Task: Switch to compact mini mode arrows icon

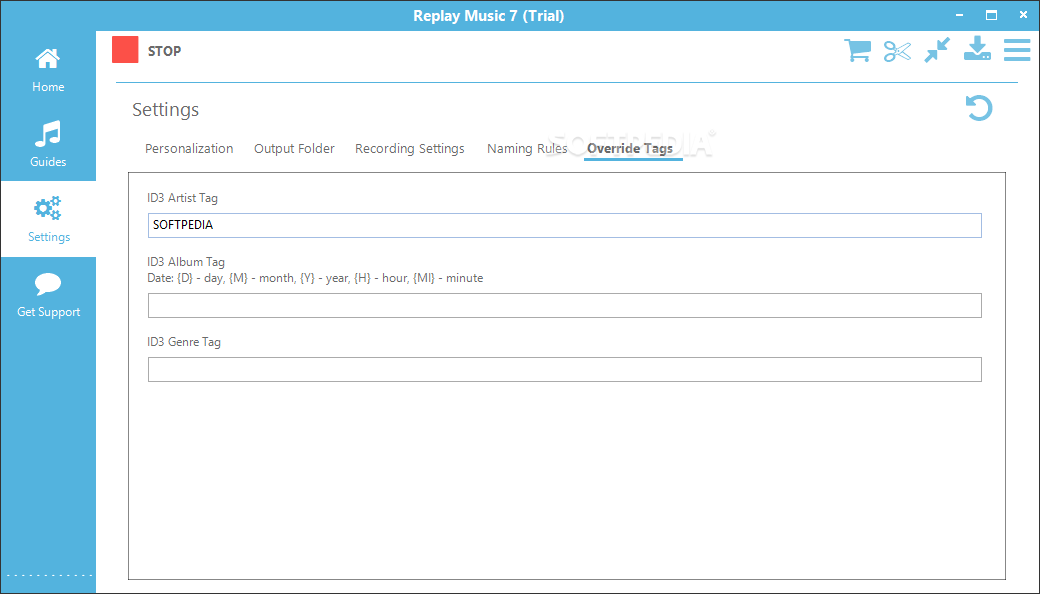Action: 937,50
